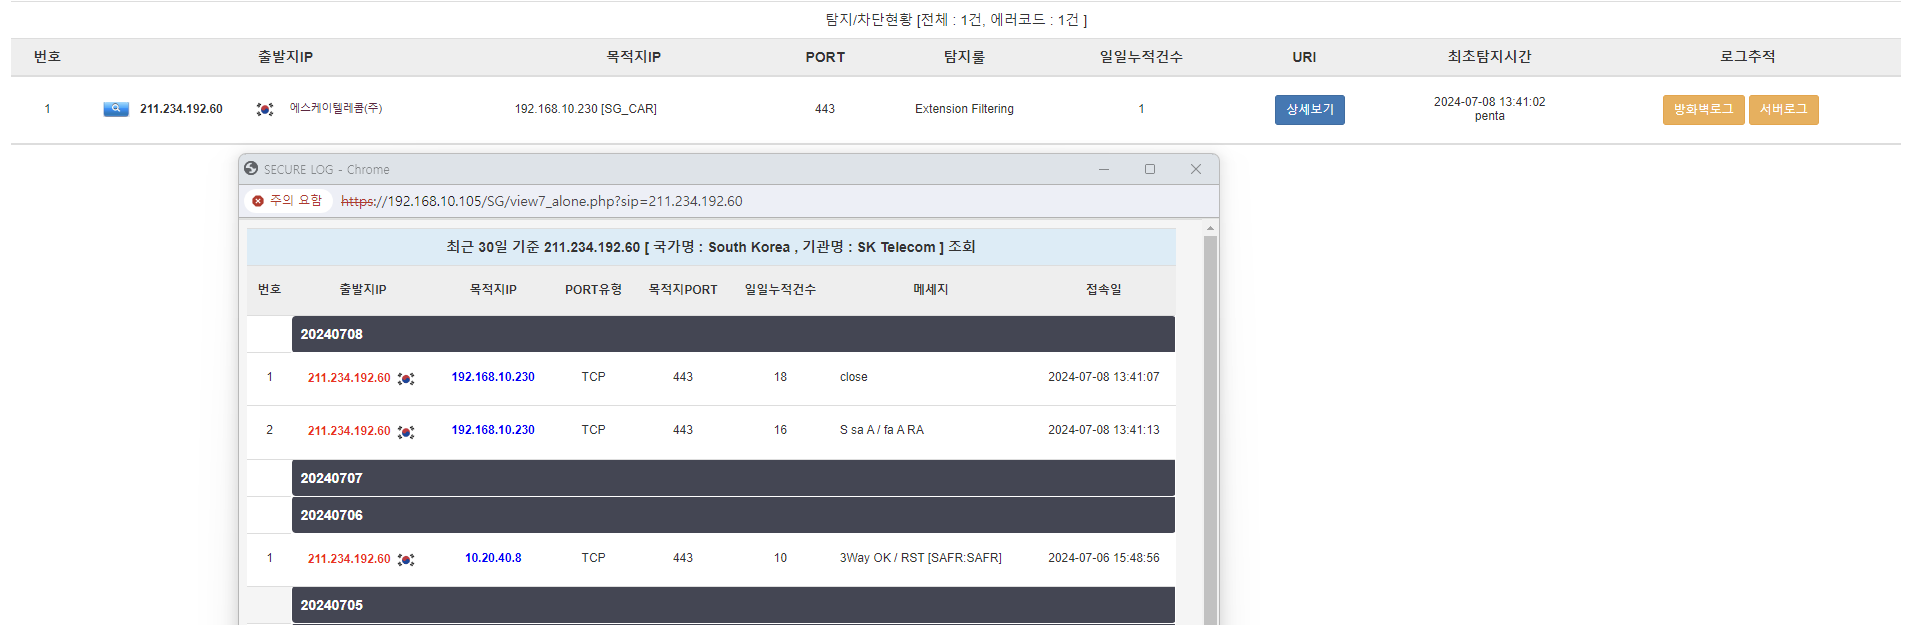
Task: Open the 방화벽로그 firewall log
Action: 1703,110
